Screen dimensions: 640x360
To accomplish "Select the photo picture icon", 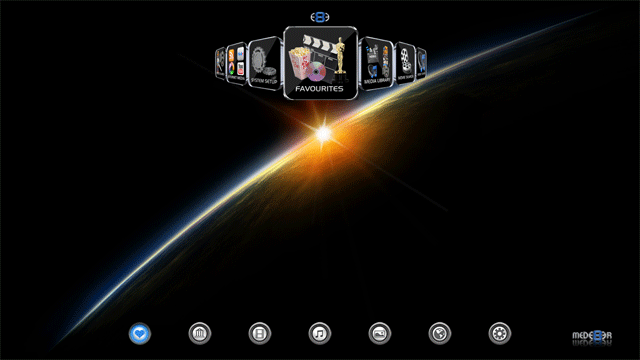I will (x=380, y=333).
